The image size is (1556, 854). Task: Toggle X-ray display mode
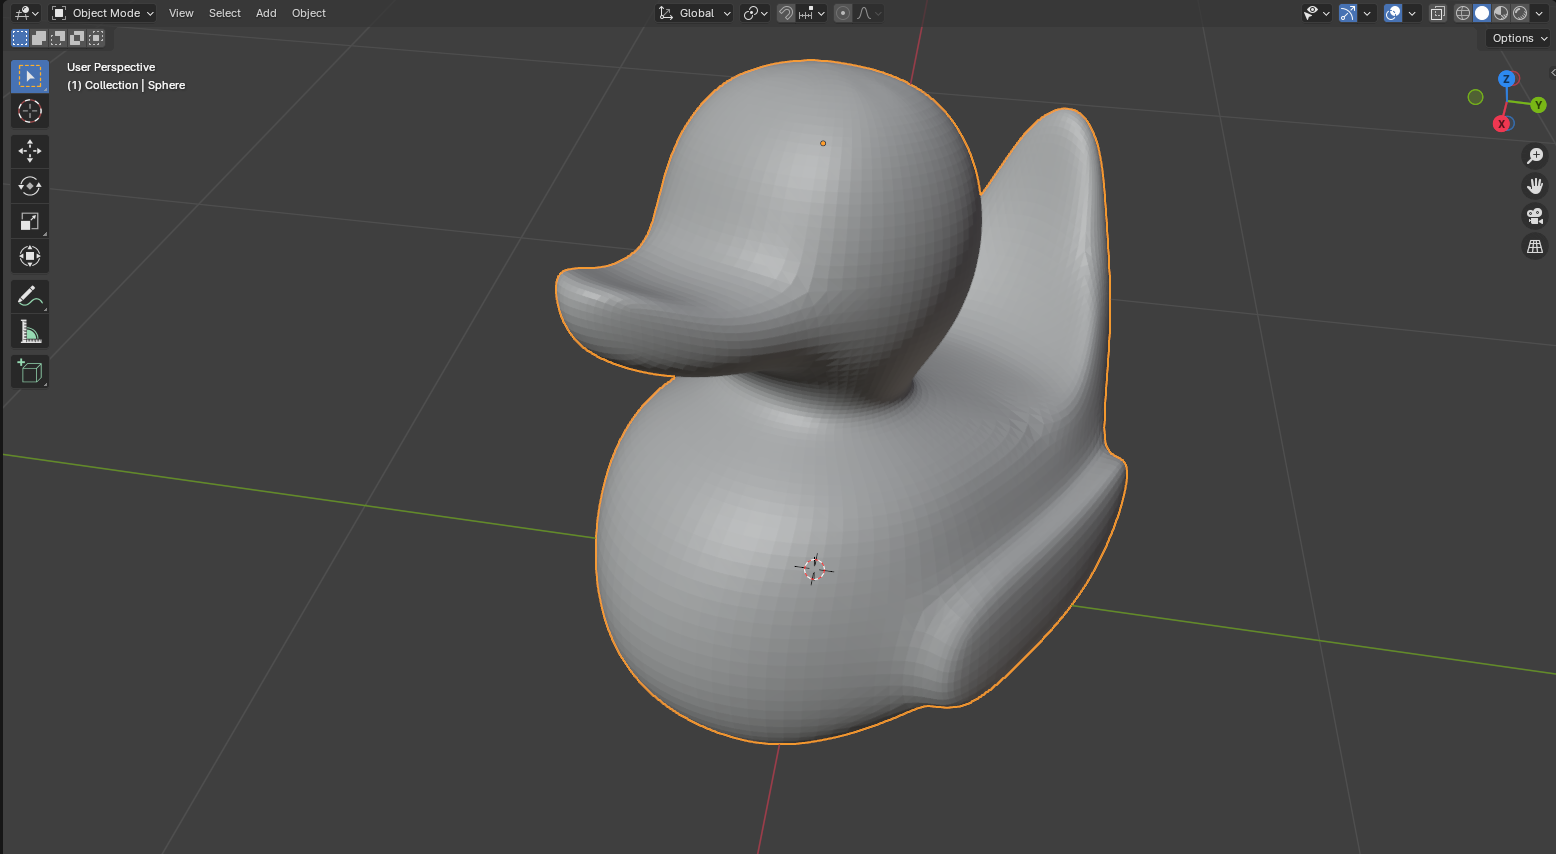(1437, 13)
